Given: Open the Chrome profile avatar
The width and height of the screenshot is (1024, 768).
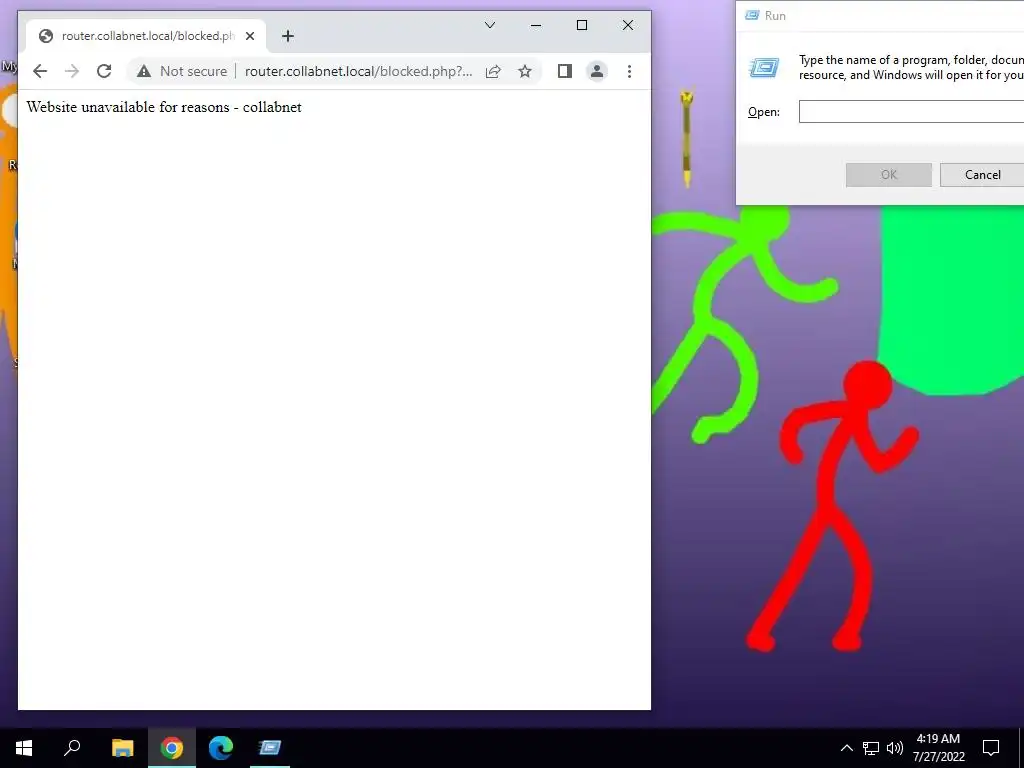Looking at the screenshot, I should click(597, 71).
